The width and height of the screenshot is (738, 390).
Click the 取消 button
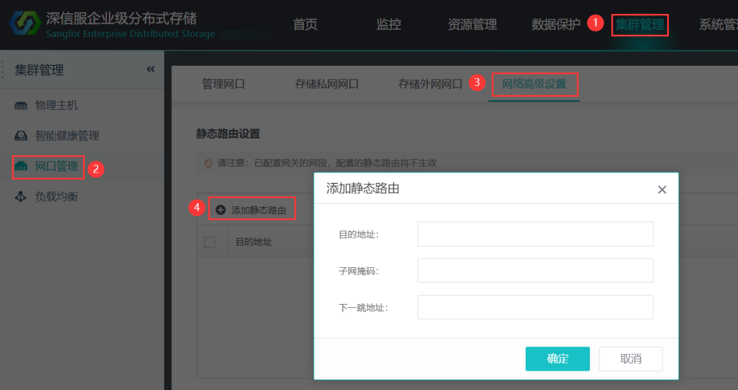631,359
